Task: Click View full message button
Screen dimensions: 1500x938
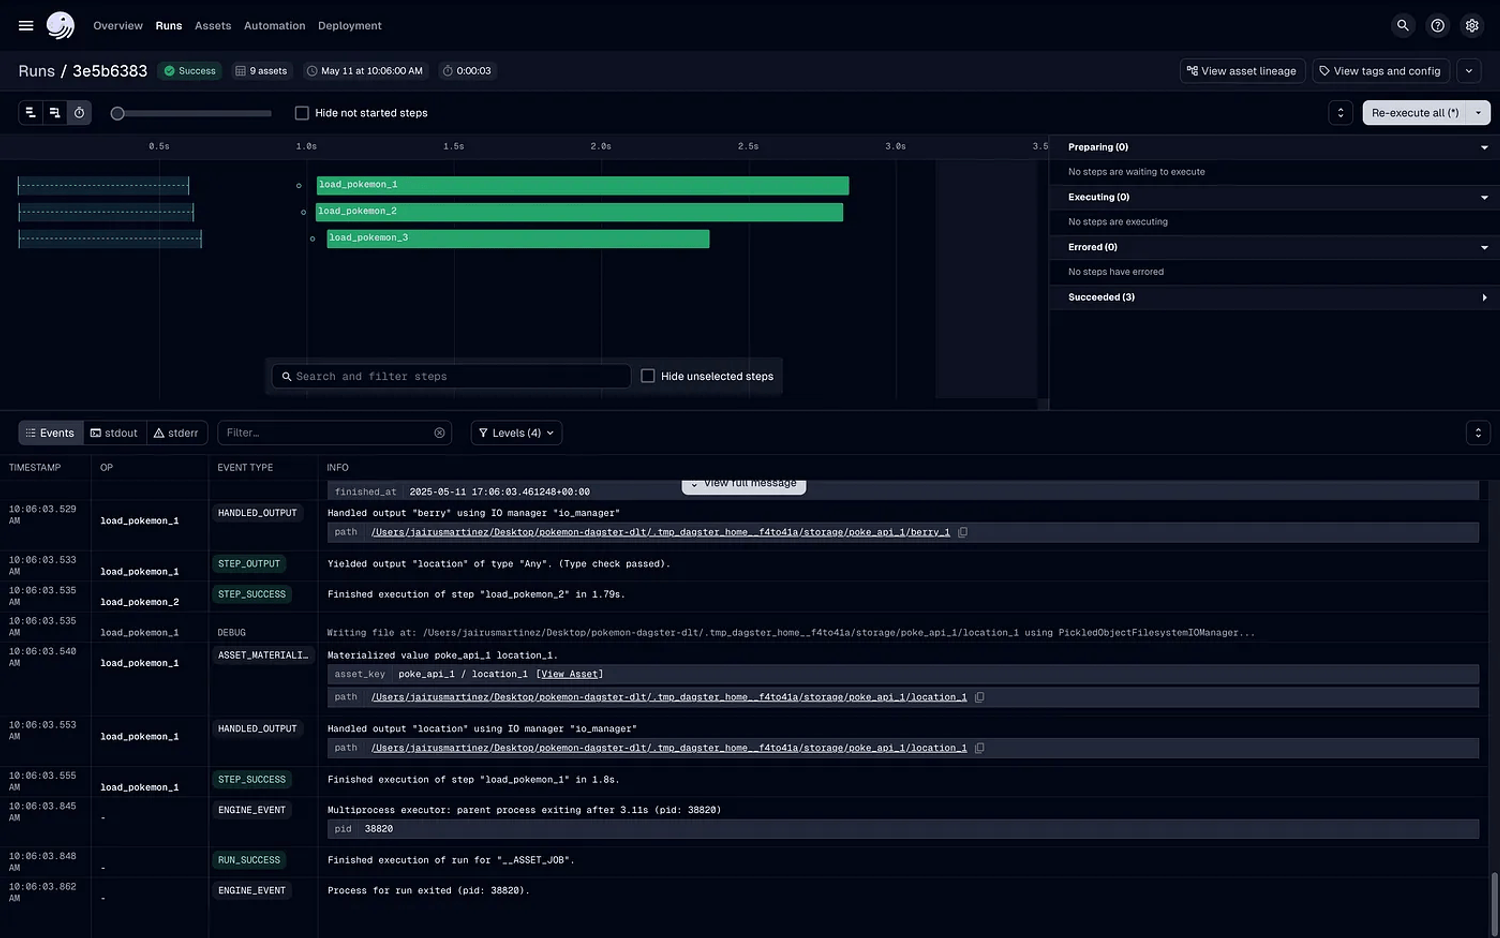Action: coord(744,484)
